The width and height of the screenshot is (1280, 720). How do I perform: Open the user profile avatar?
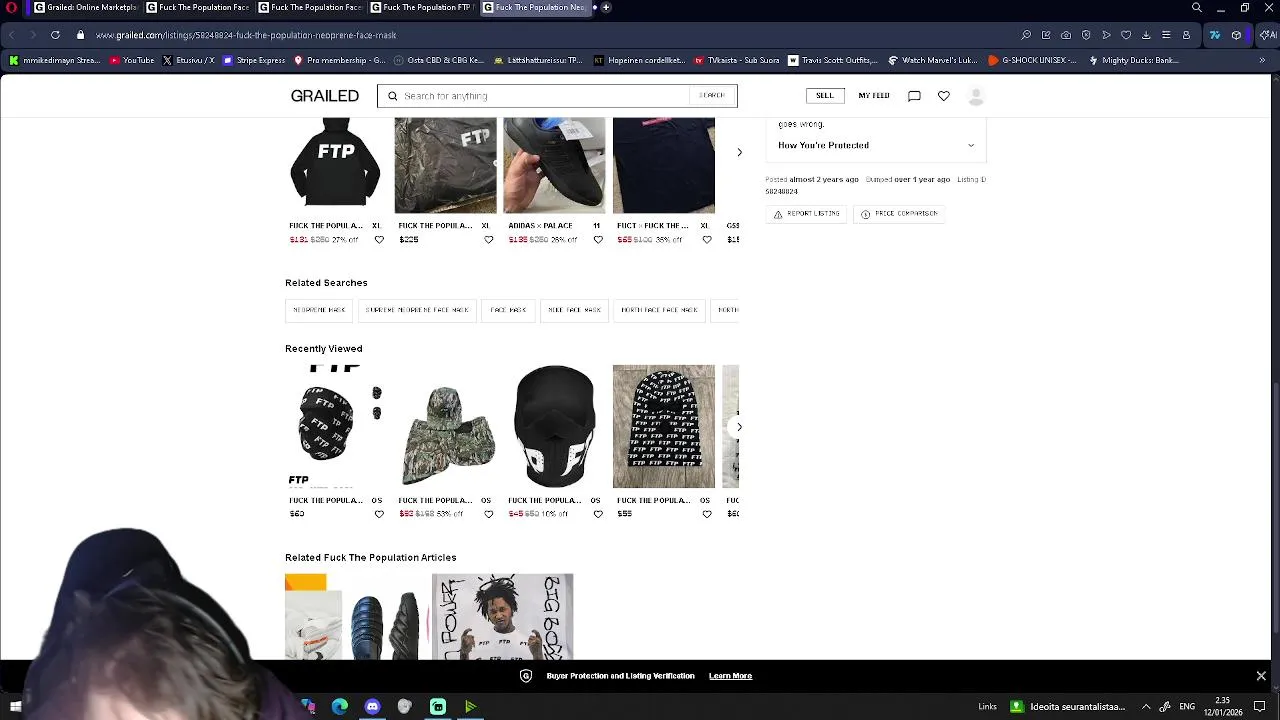pos(976,96)
